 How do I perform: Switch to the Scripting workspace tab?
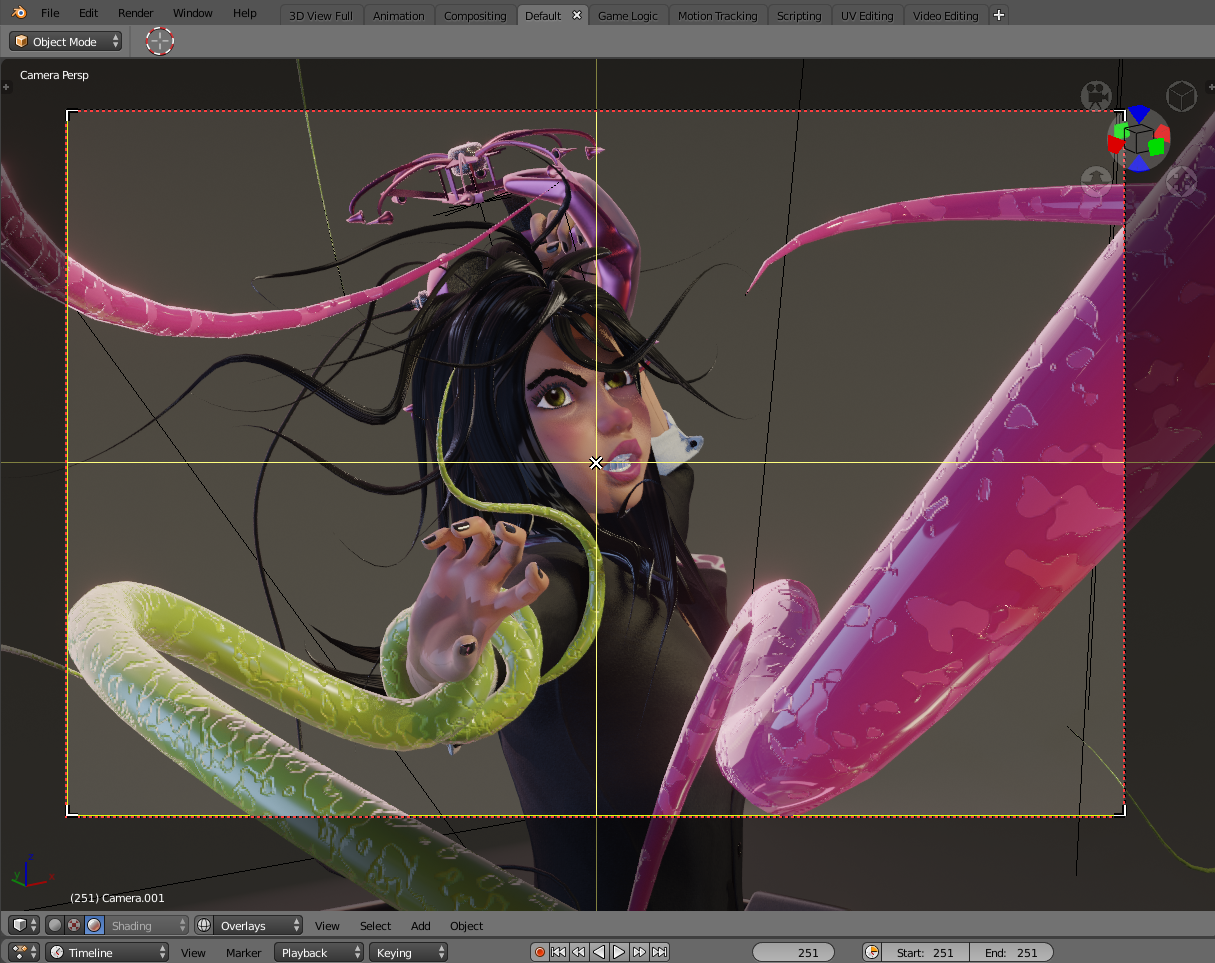click(x=799, y=16)
